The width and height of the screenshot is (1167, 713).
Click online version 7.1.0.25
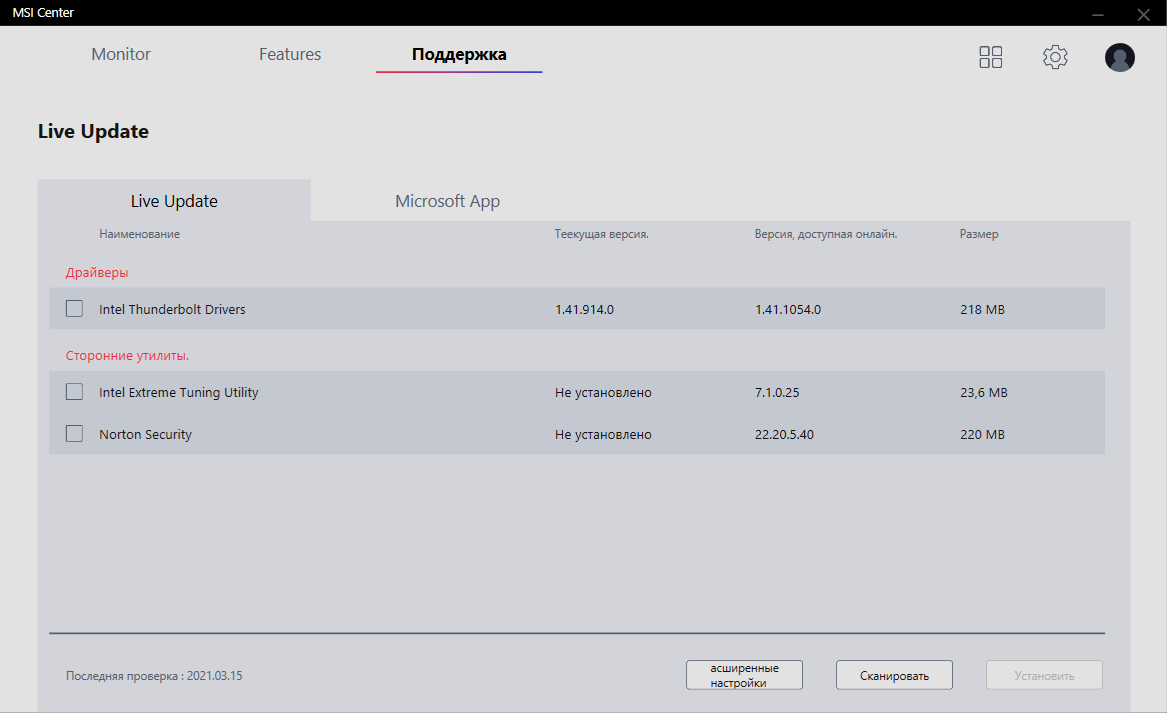coord(777,392)
